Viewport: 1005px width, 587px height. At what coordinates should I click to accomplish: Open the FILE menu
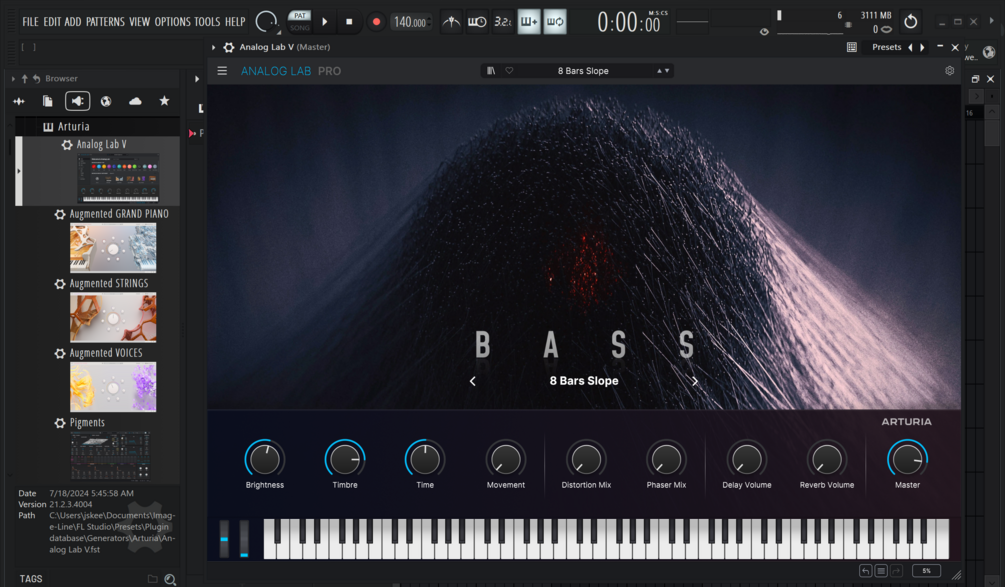pos(30,22)
